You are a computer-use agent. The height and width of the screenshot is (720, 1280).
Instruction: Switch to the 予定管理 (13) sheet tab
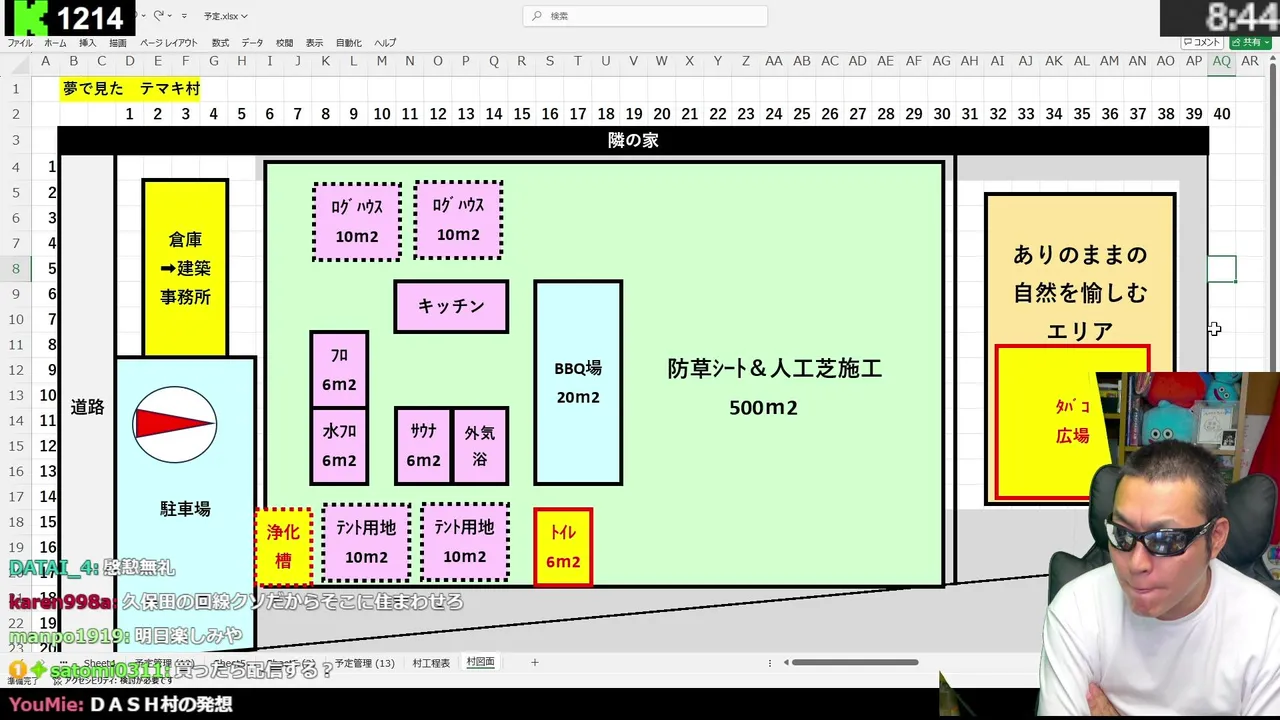364,663
